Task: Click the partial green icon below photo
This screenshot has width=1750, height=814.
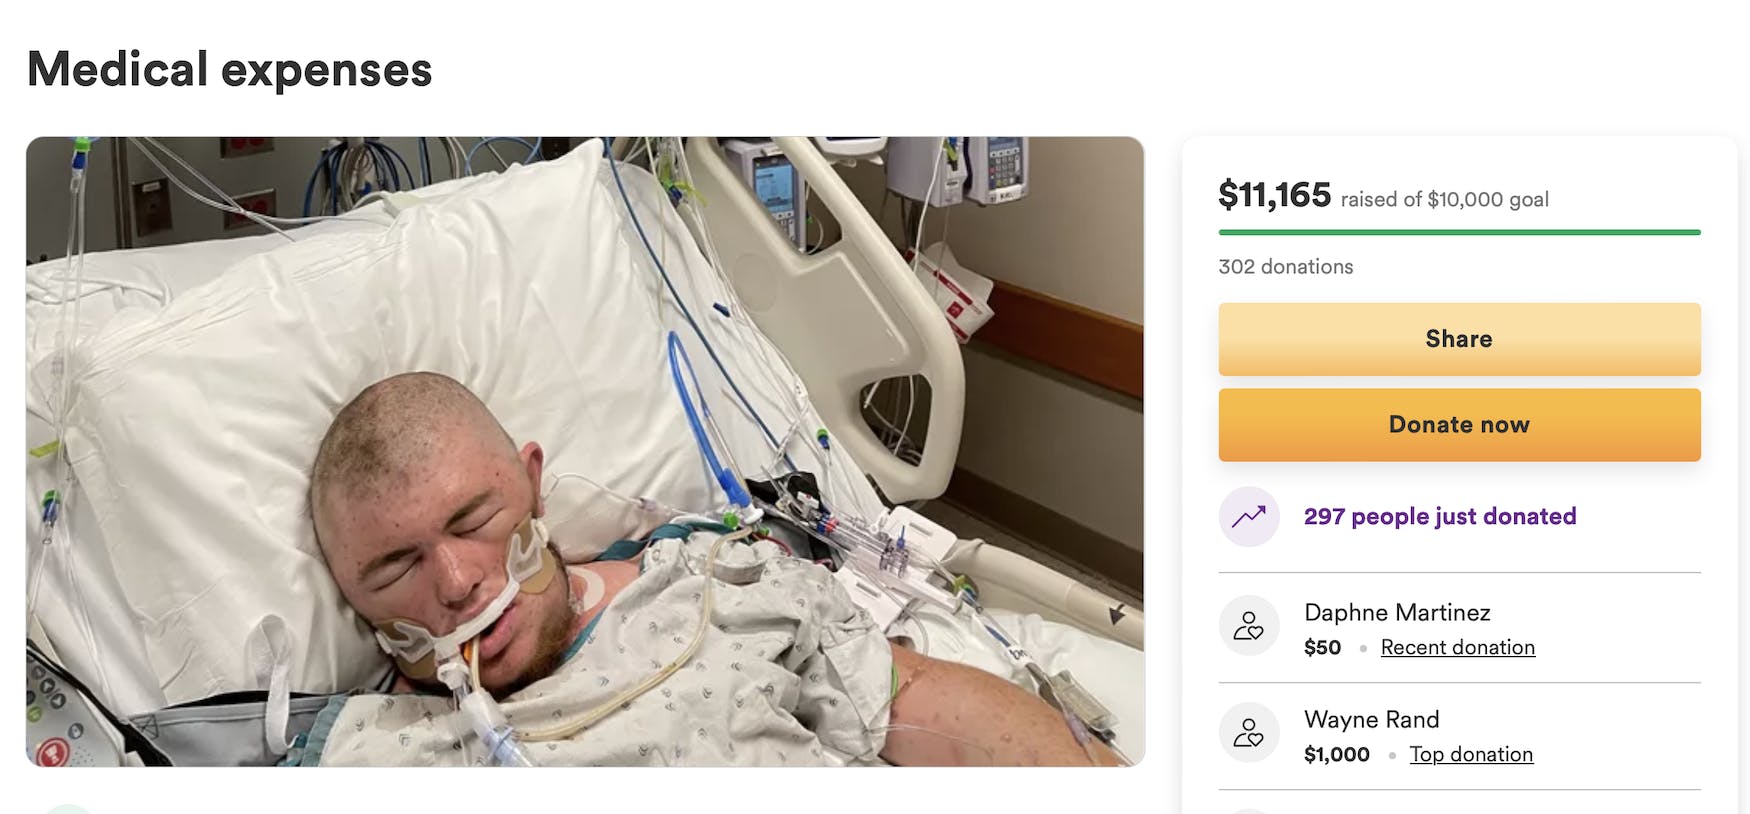Action: tap(70, 808)
